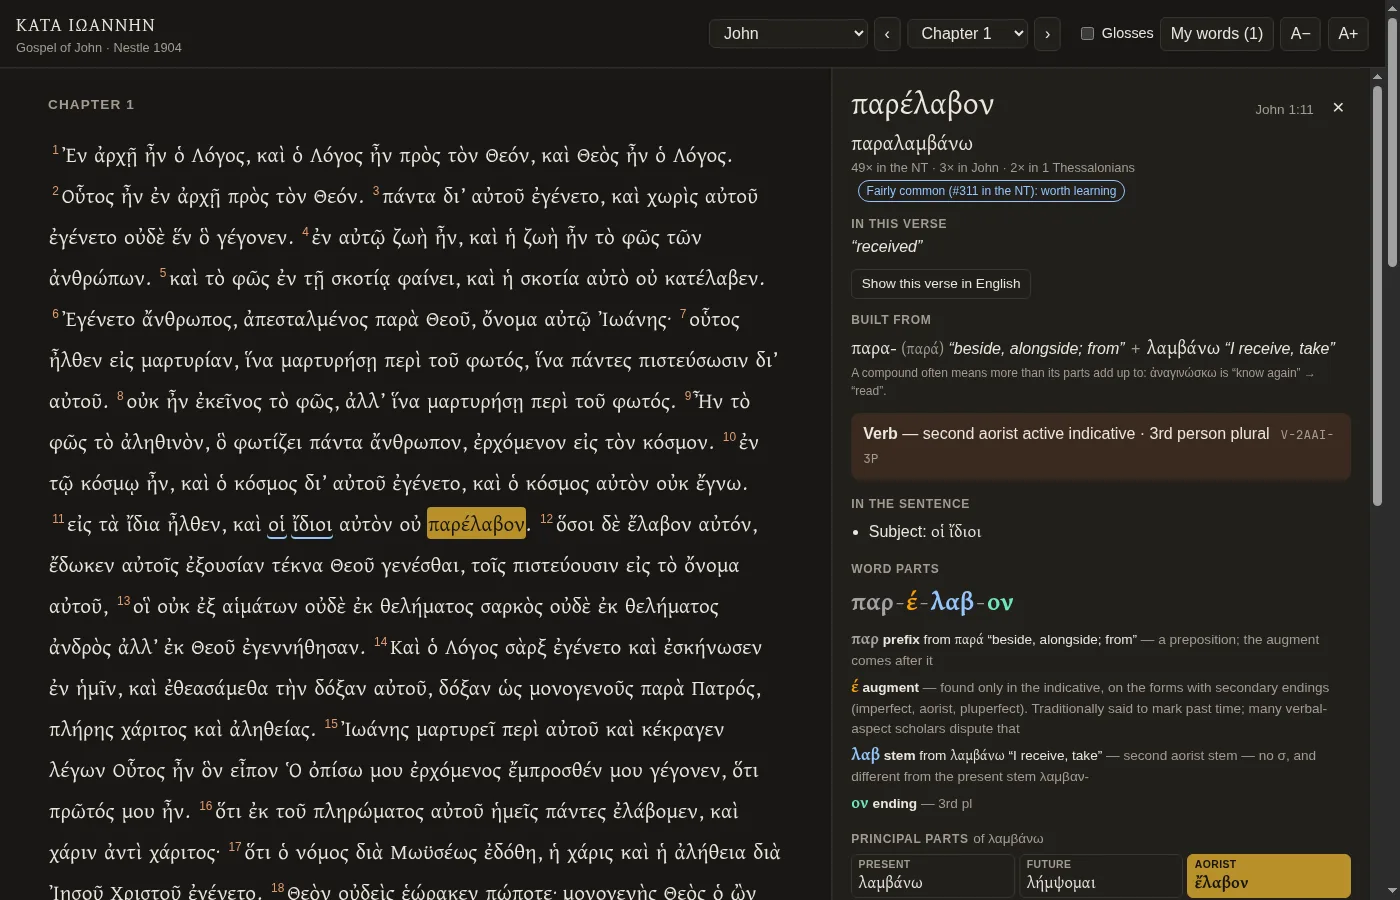Screen dimensions: 1400x900
Task: Increase font size with A+ button
Action: [1348, 34]
